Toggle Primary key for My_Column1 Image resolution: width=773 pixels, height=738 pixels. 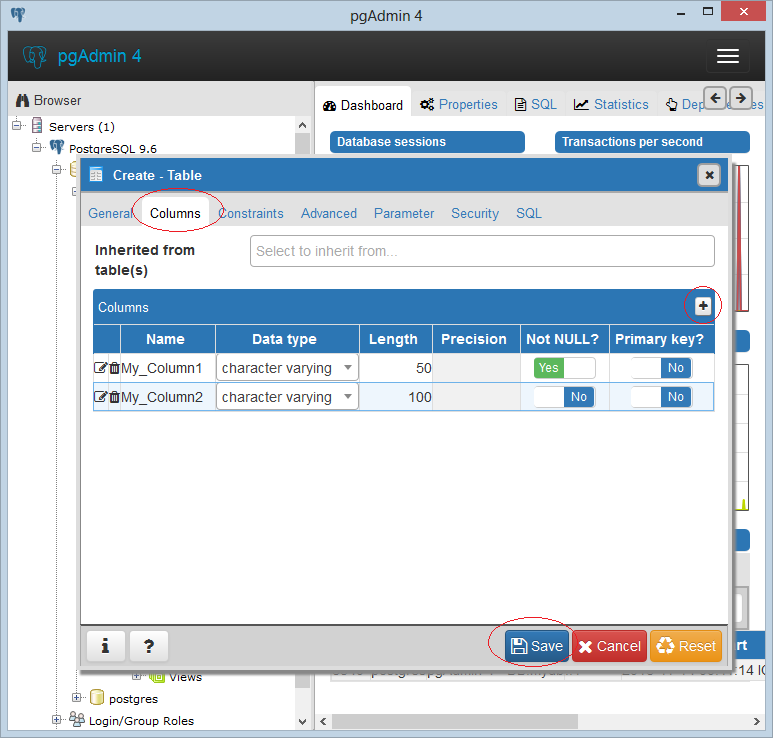(662, 368)
